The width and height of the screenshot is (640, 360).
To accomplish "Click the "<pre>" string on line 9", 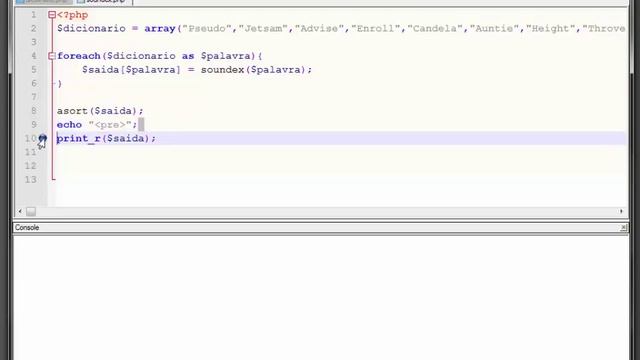I will [x=110, y=124].
